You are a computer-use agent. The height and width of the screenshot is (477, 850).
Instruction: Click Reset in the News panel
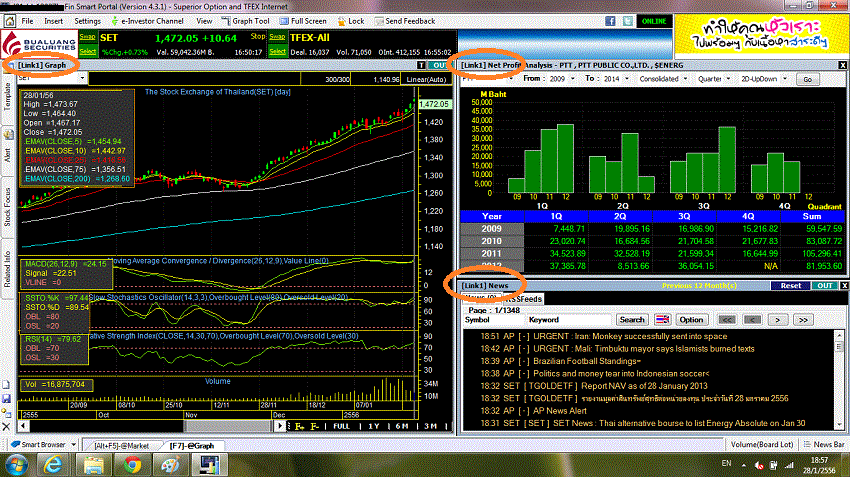pos(790,286)
